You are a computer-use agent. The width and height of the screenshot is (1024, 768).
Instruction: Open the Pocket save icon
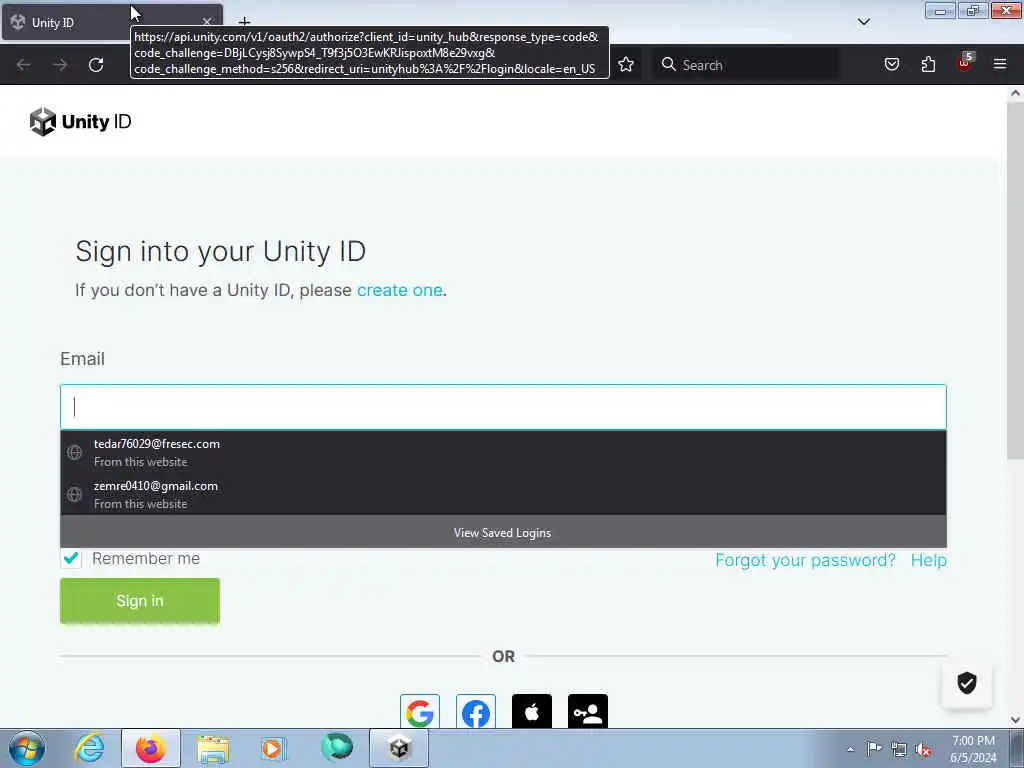[891, 64]
